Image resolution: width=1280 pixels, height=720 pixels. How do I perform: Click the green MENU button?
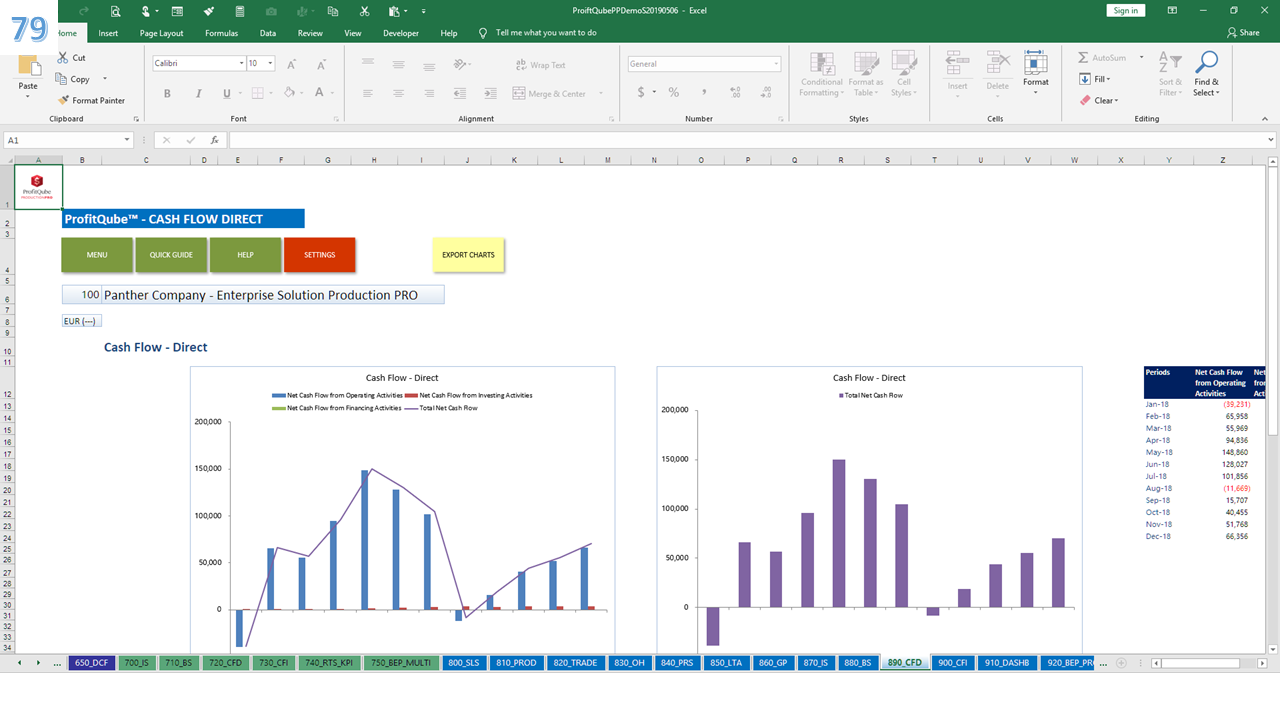pyautogui.click(x=97, y=255)
